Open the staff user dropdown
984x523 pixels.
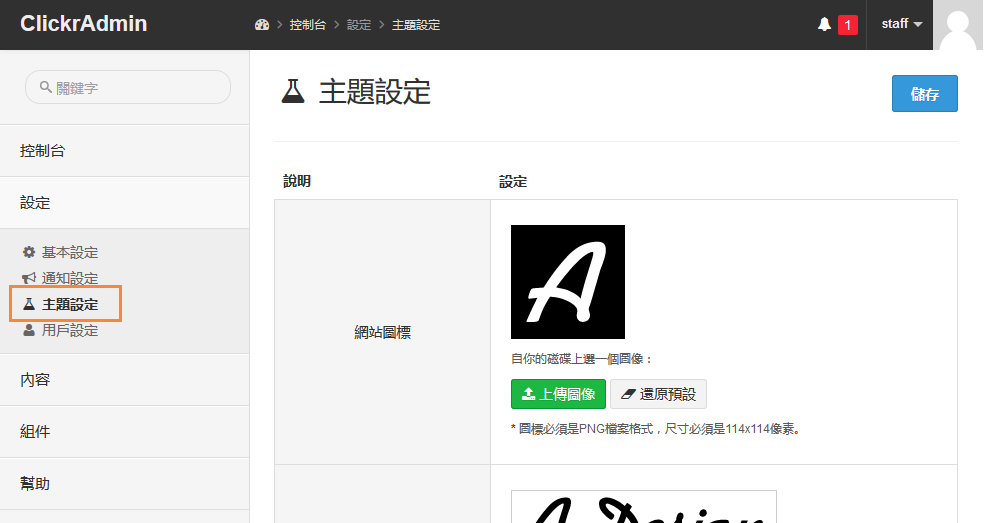click(x=901, y=24)
